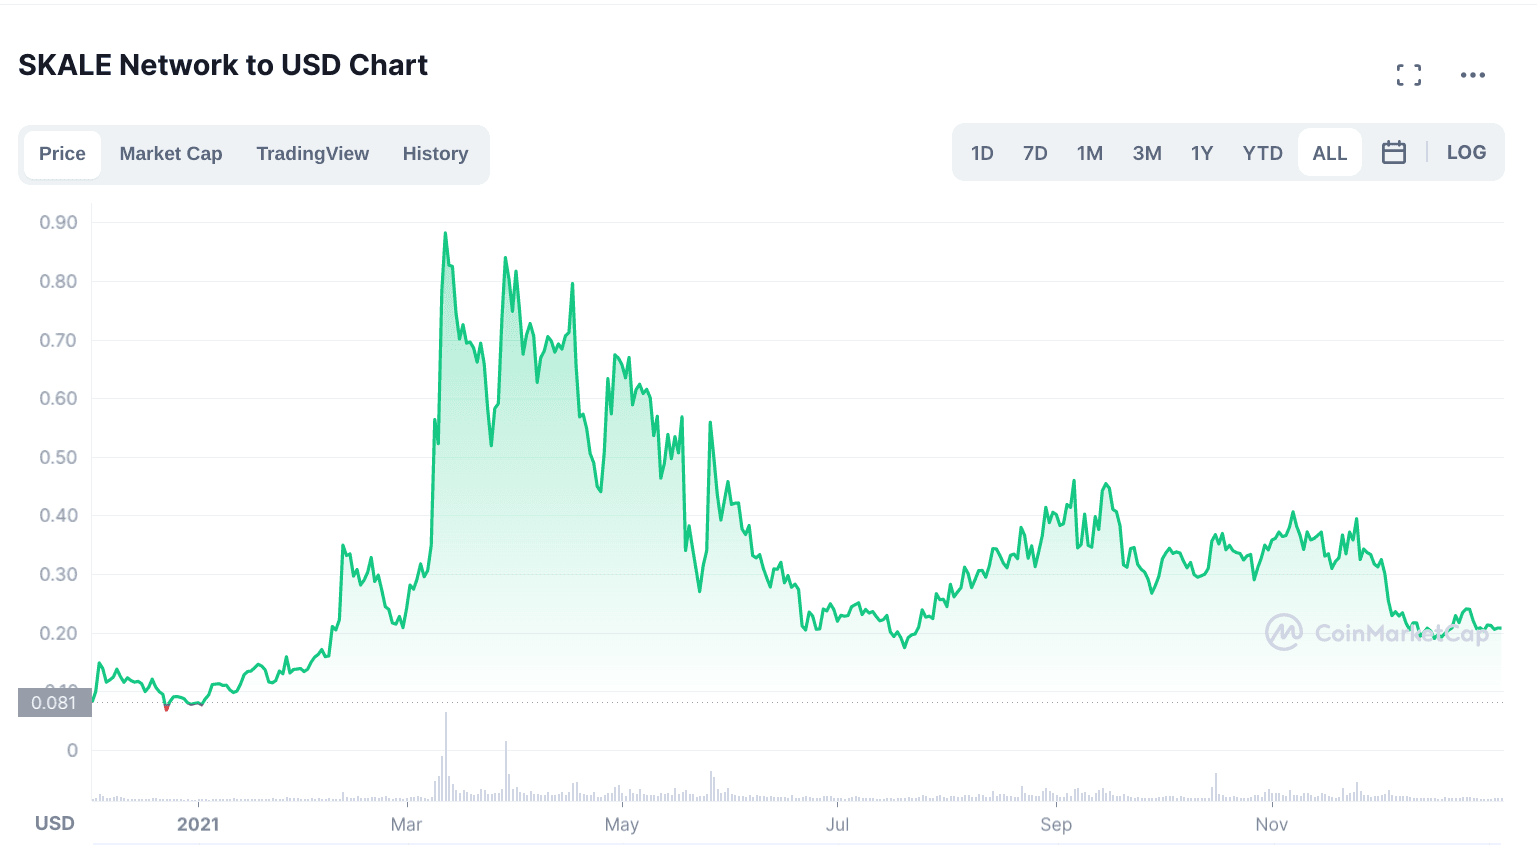Open the TradingView tab
Image resolution: width=1537 pixels, height=845 pixels.
coord(312,154)
